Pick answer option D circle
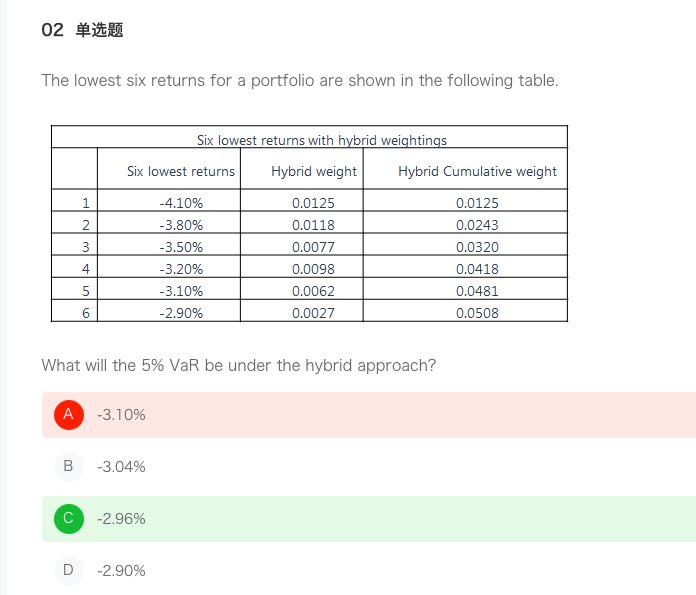The height and width of the screenshot is (595, 696). (x=68, y=570)
